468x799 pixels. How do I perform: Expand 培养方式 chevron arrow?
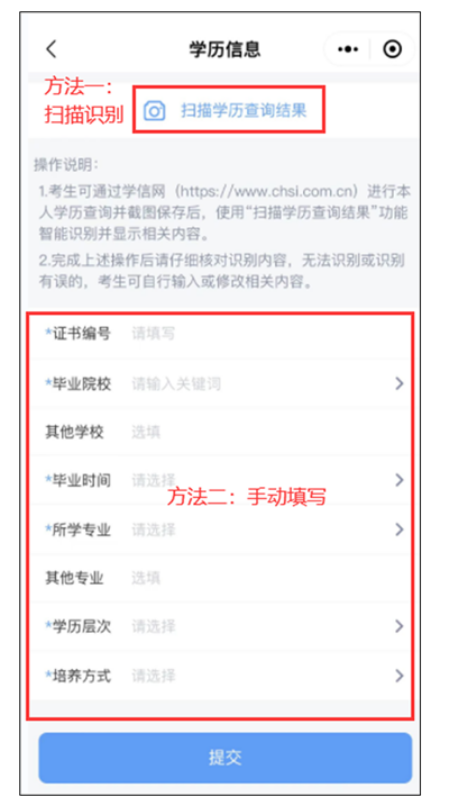coord(399,676)
